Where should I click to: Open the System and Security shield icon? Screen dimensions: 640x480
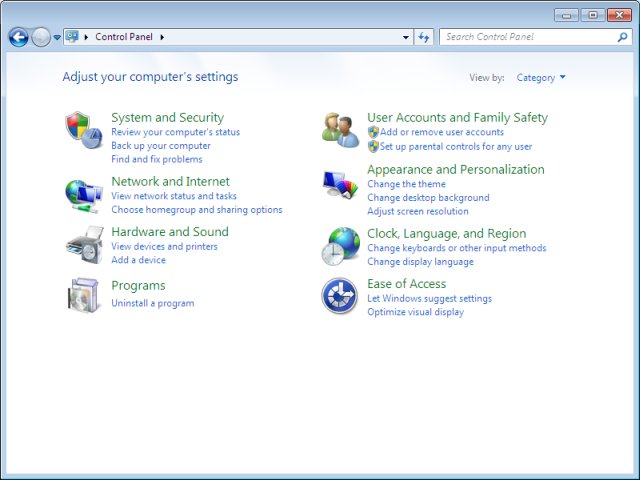(x=84, y=130)
